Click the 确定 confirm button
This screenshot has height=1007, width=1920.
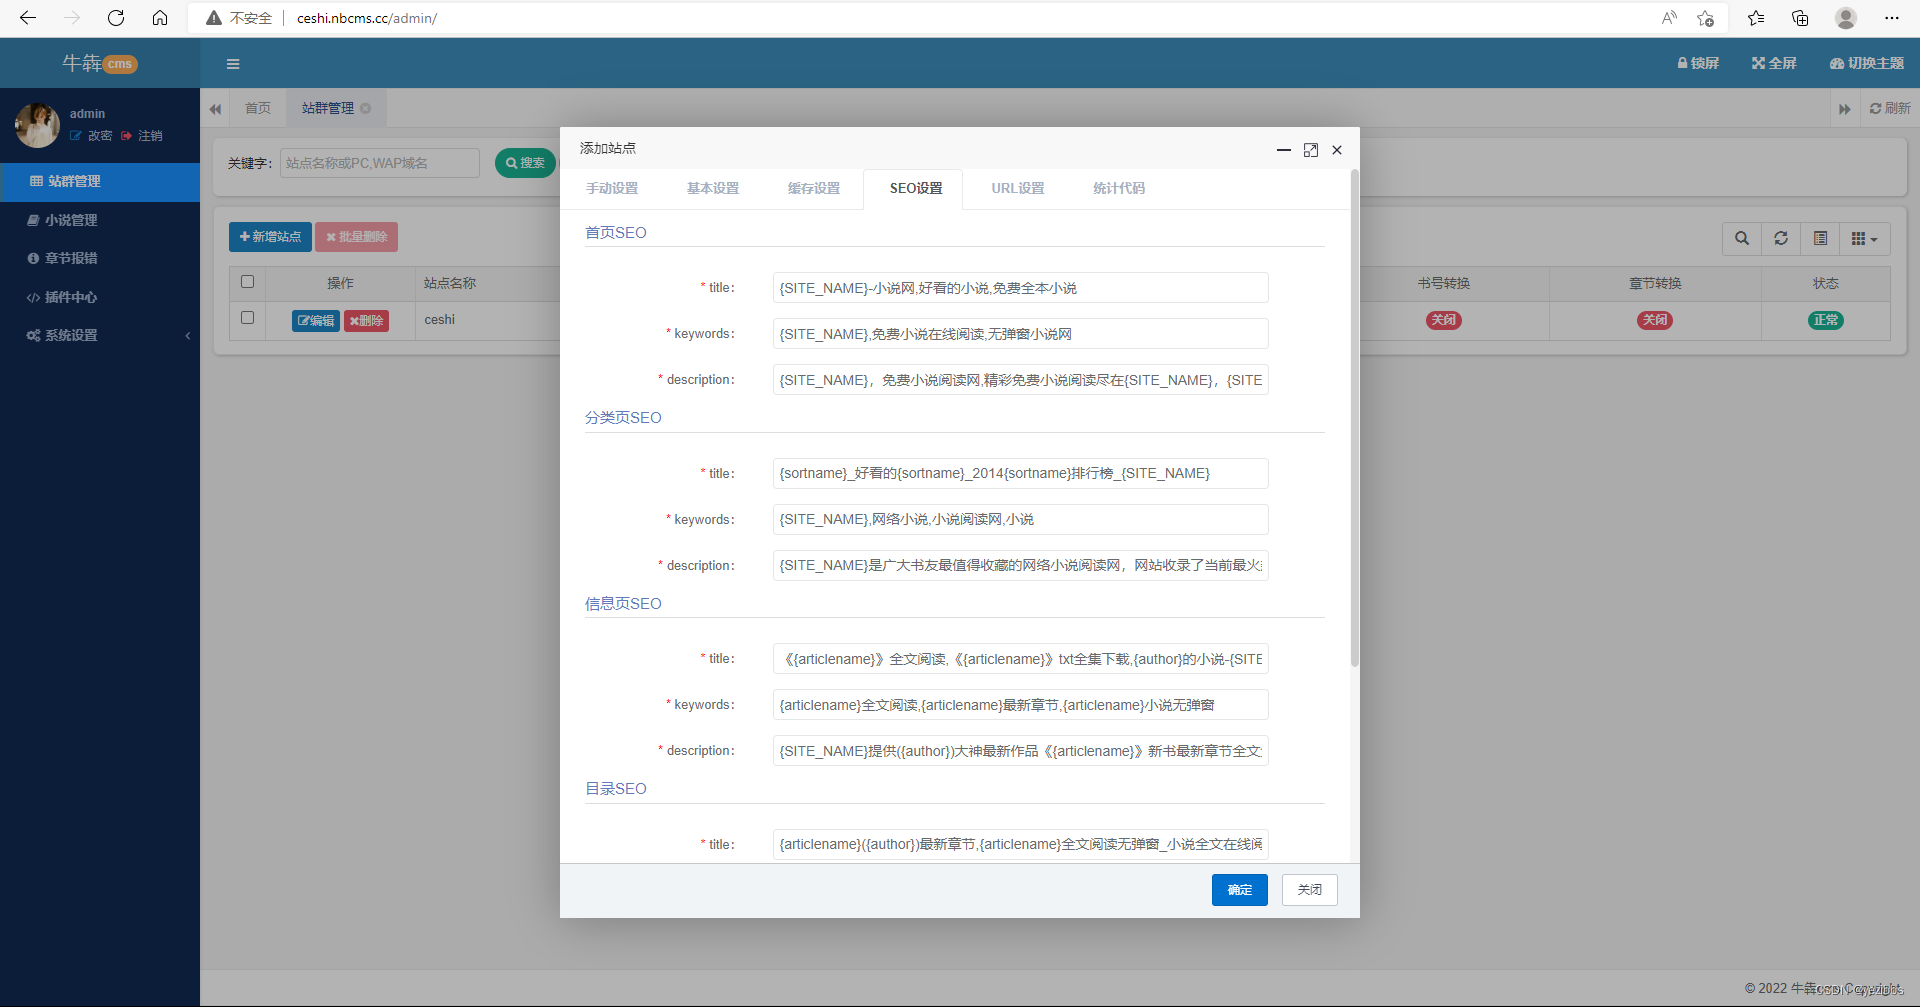1239,890
